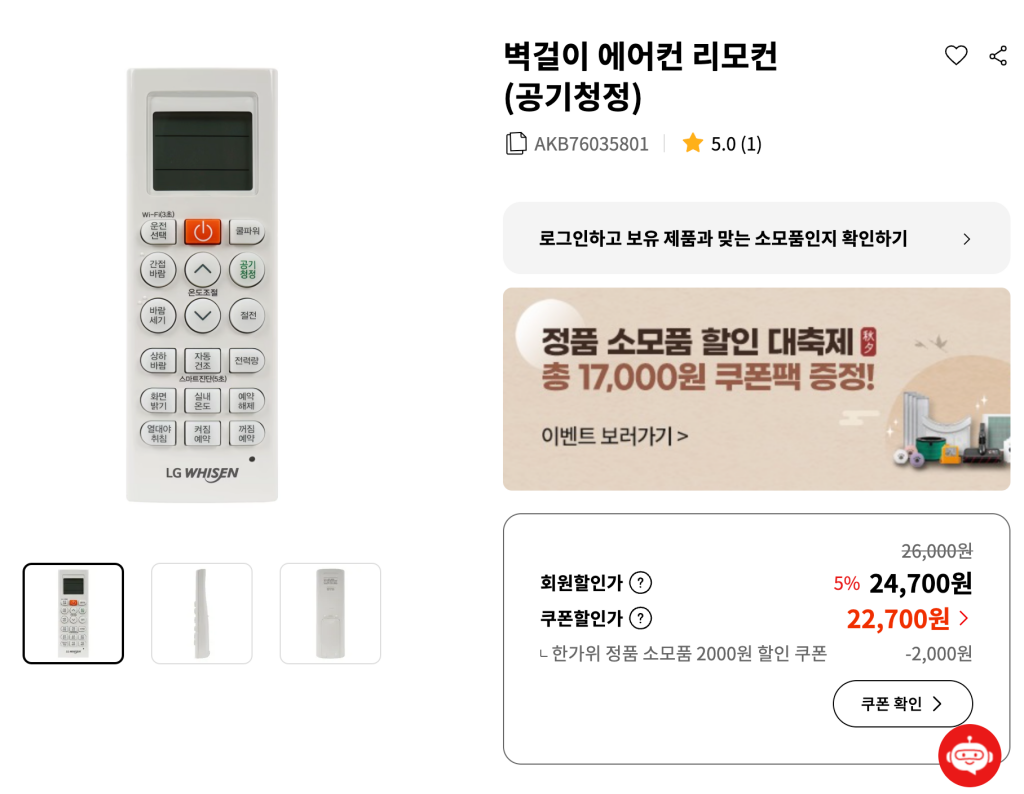
Task: Click the gold star rating icon
Action: pos(693,143)
